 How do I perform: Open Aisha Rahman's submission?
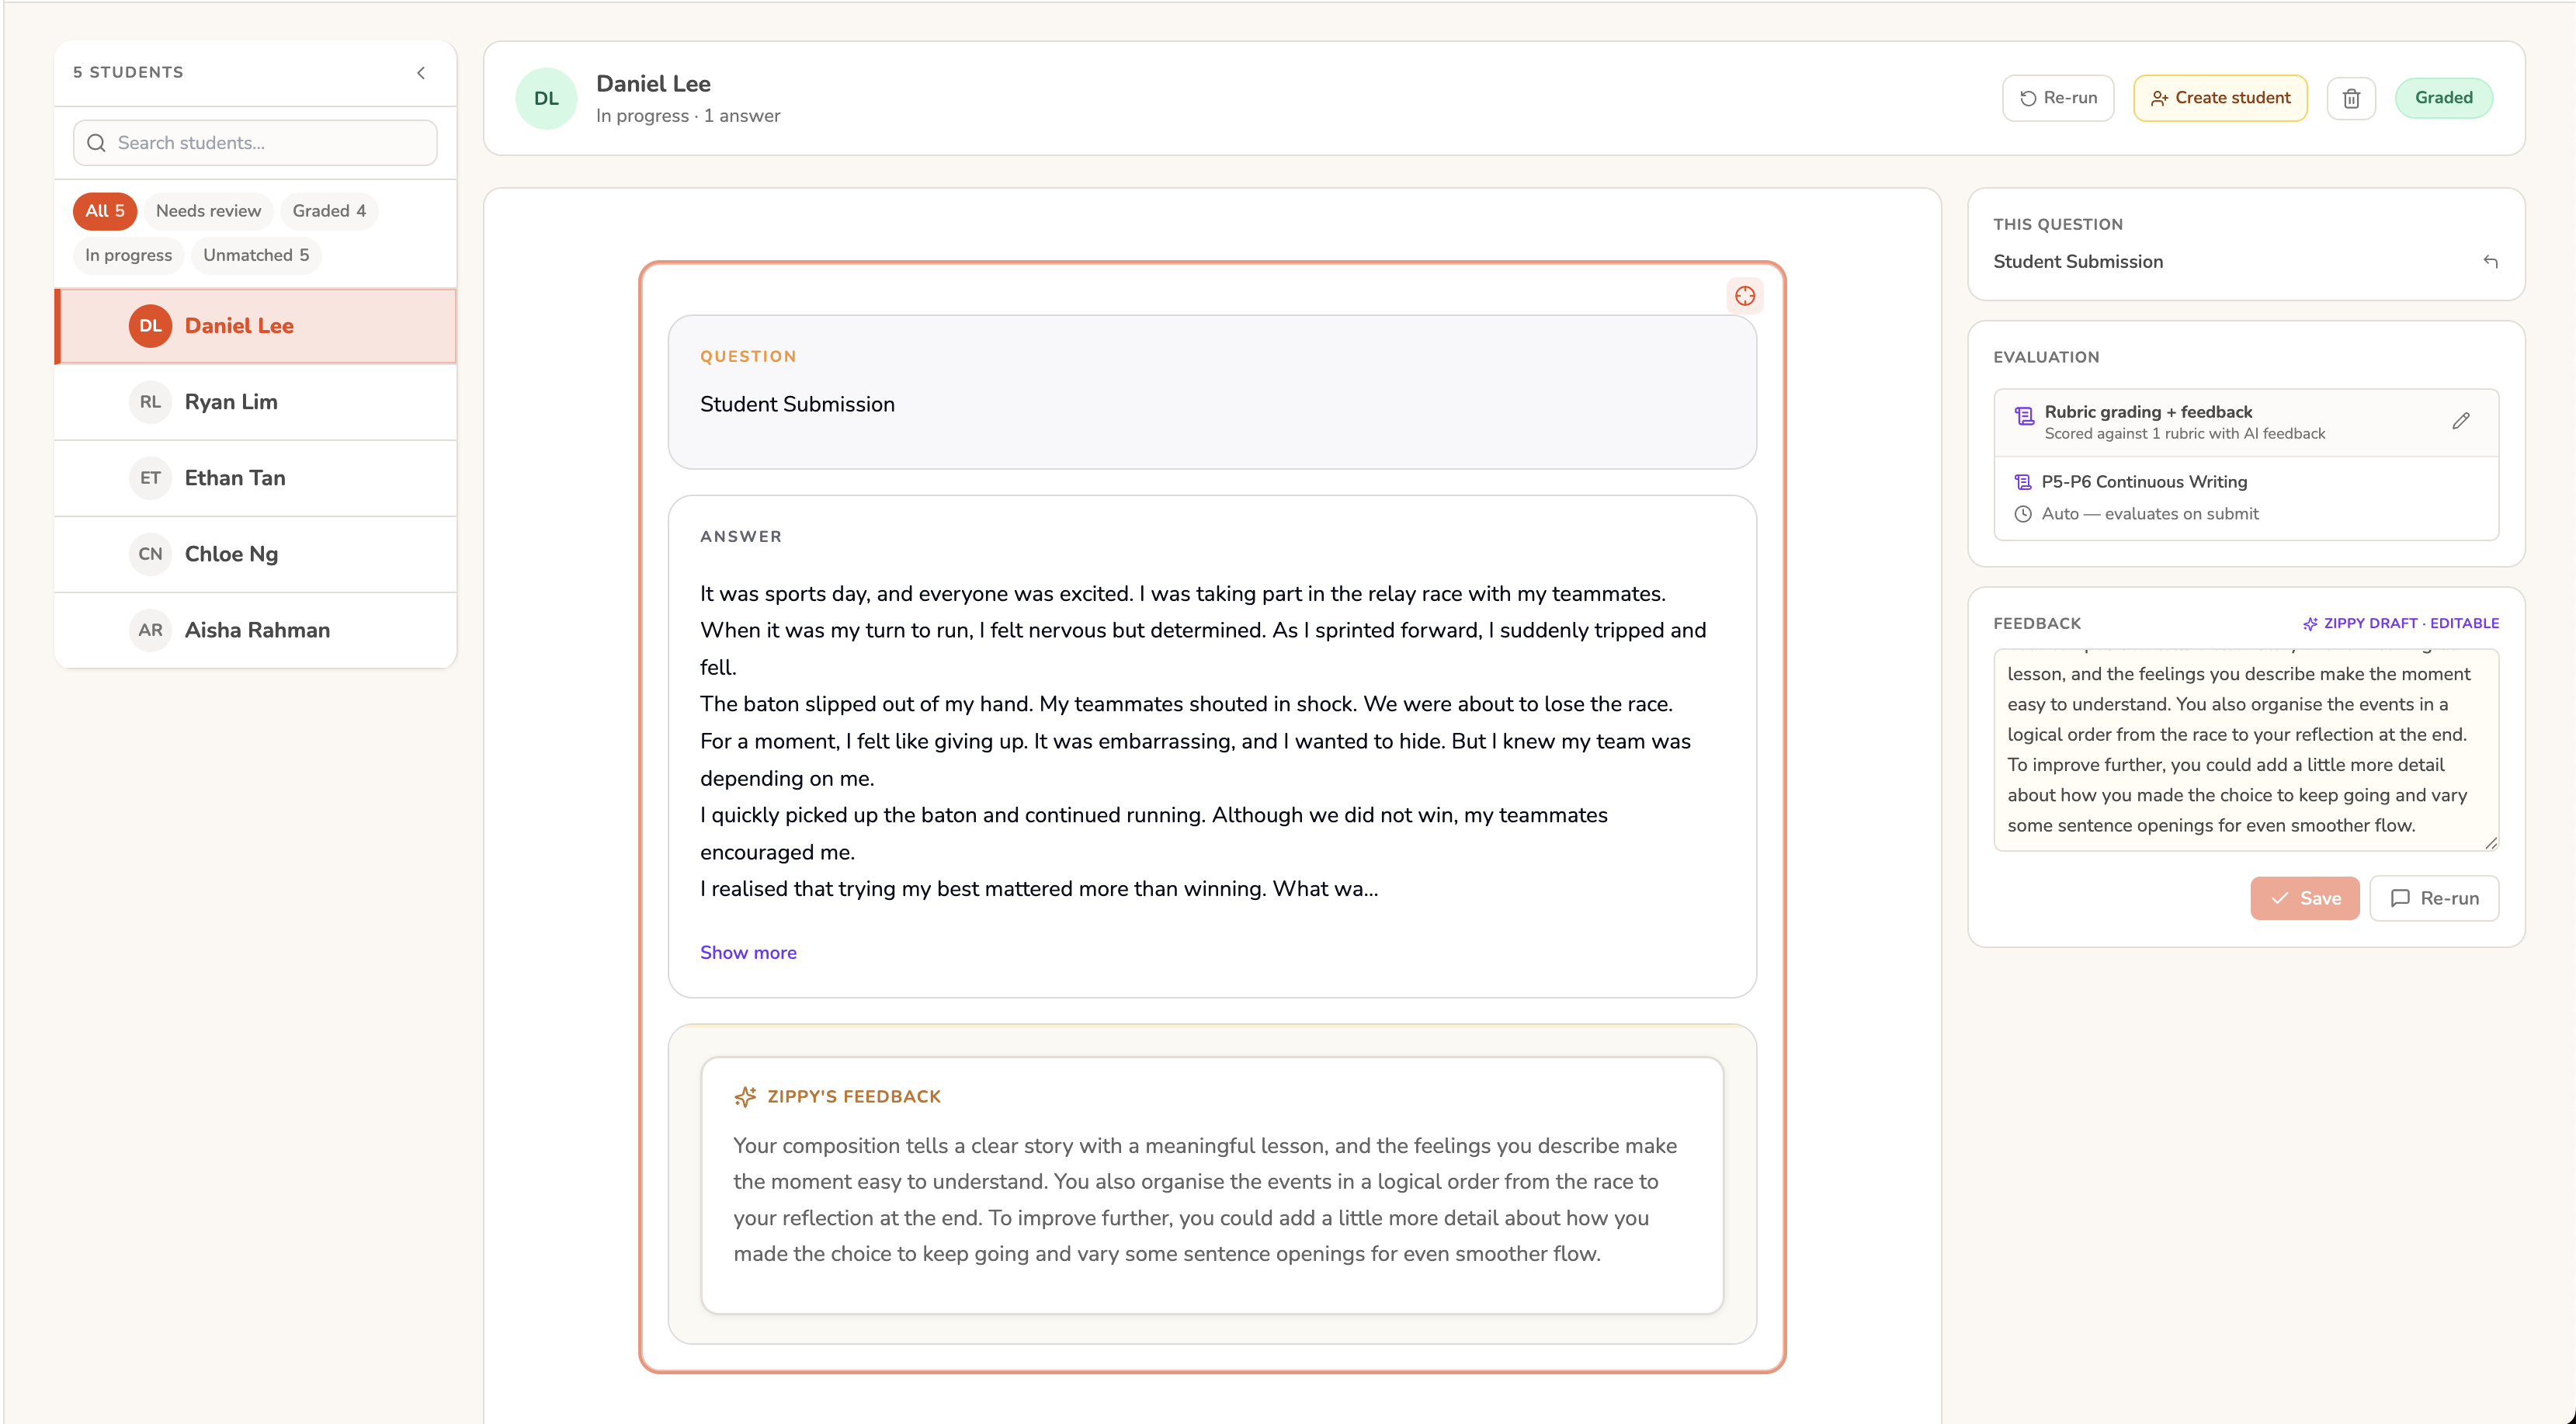256,630
